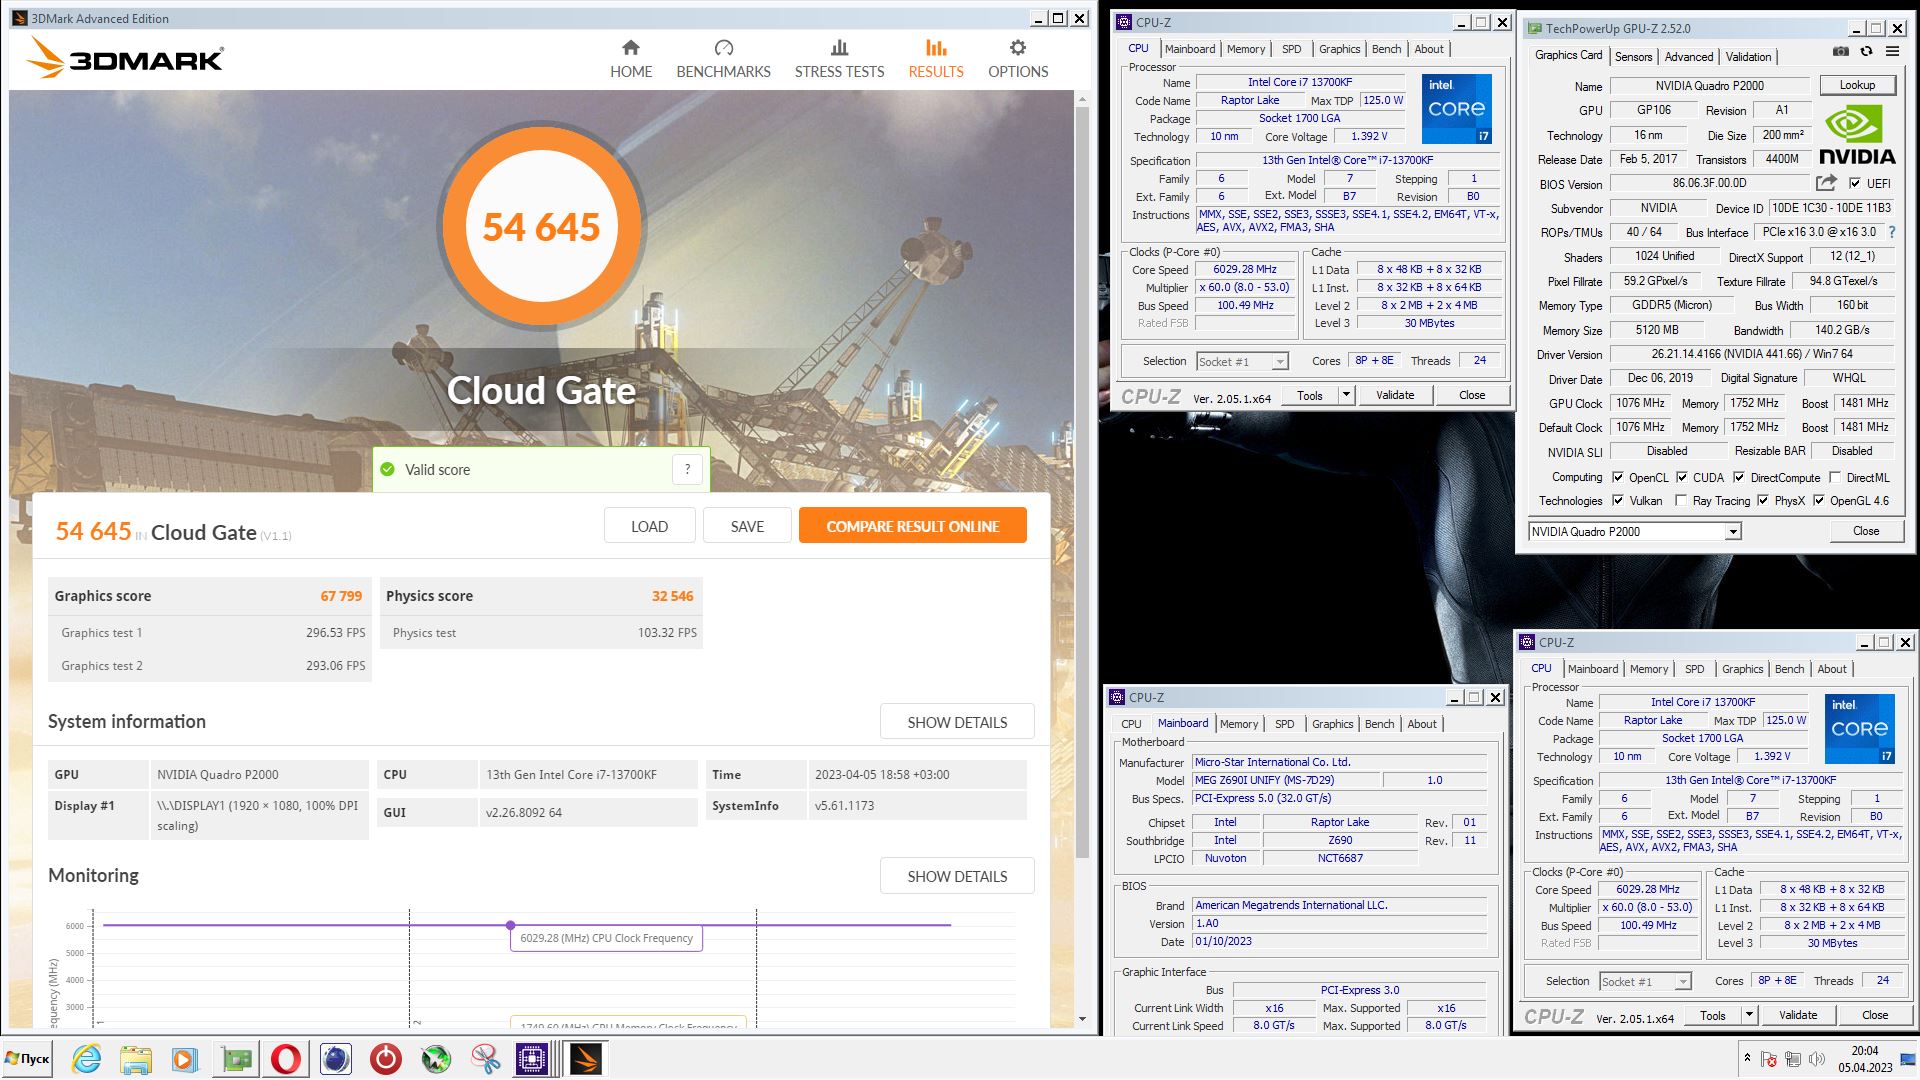Viewport: 1920px width, 1080px height.
Task: Toggle the Ray Tracing checkbox in GPU-Z
Action: (1681, 500)
